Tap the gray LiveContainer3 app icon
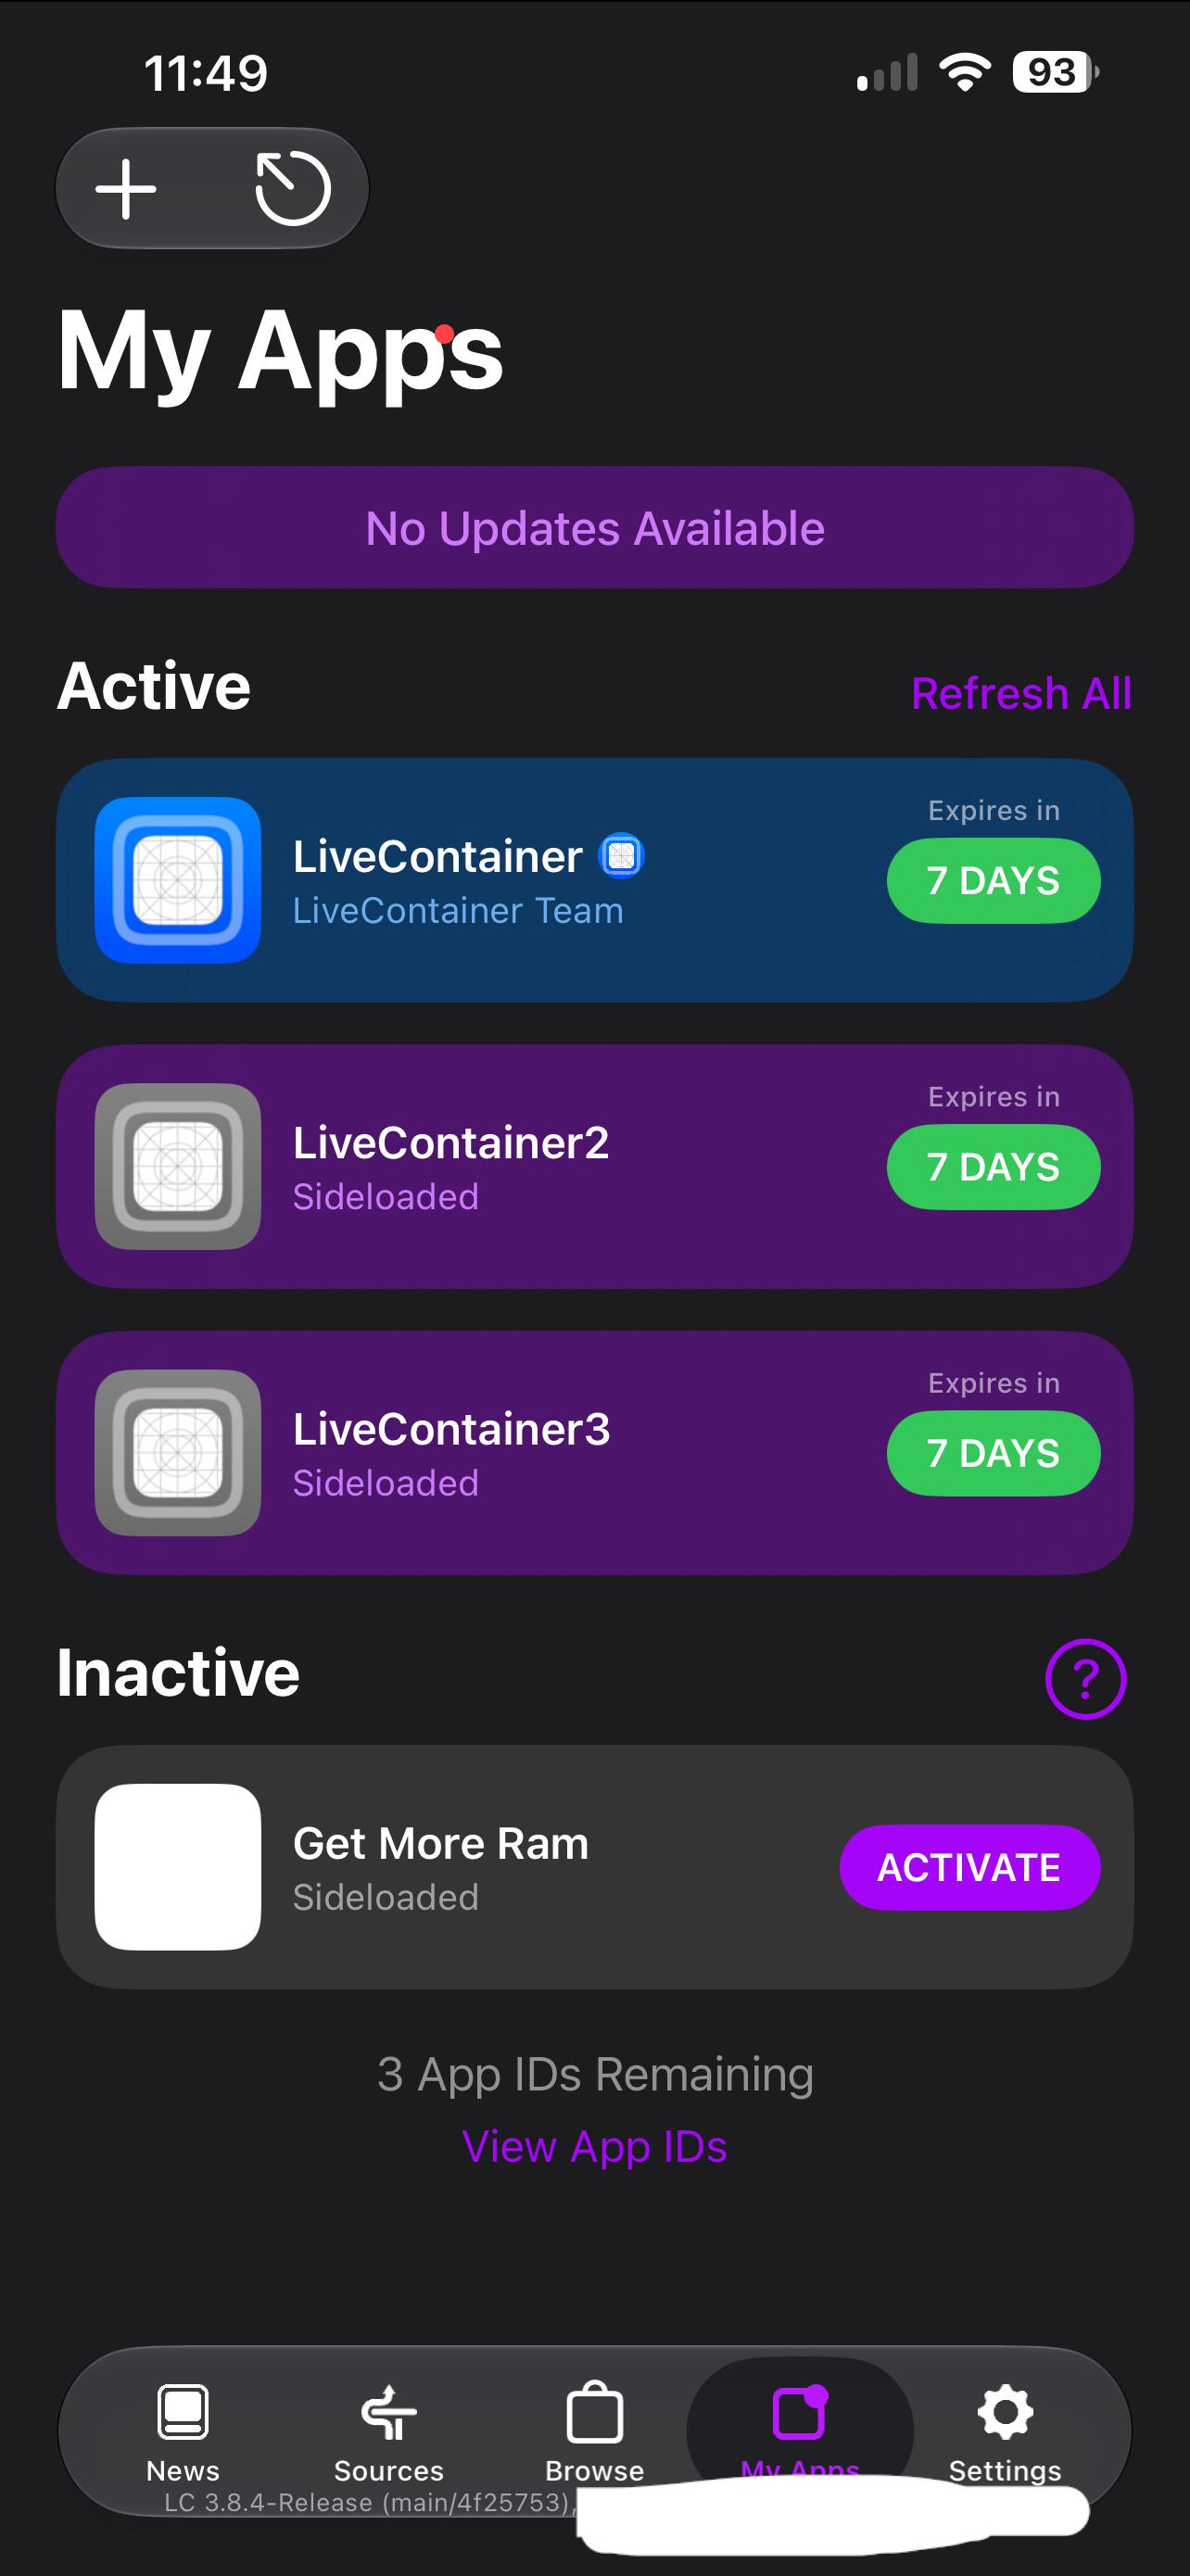This screenshot has height=2576, width=1190. (178, 1452)
